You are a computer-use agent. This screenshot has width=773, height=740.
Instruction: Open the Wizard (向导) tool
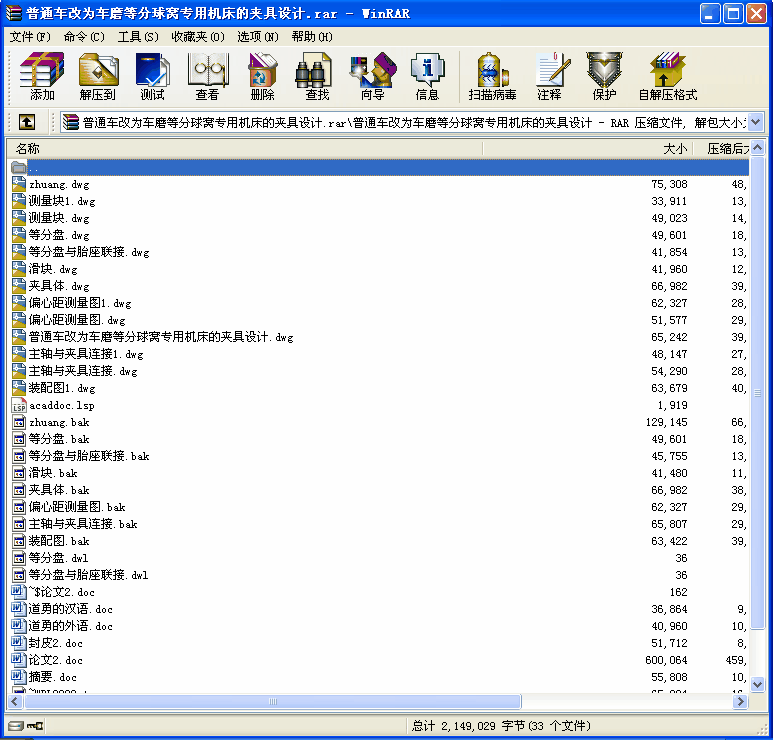click(x=372, y=77)
